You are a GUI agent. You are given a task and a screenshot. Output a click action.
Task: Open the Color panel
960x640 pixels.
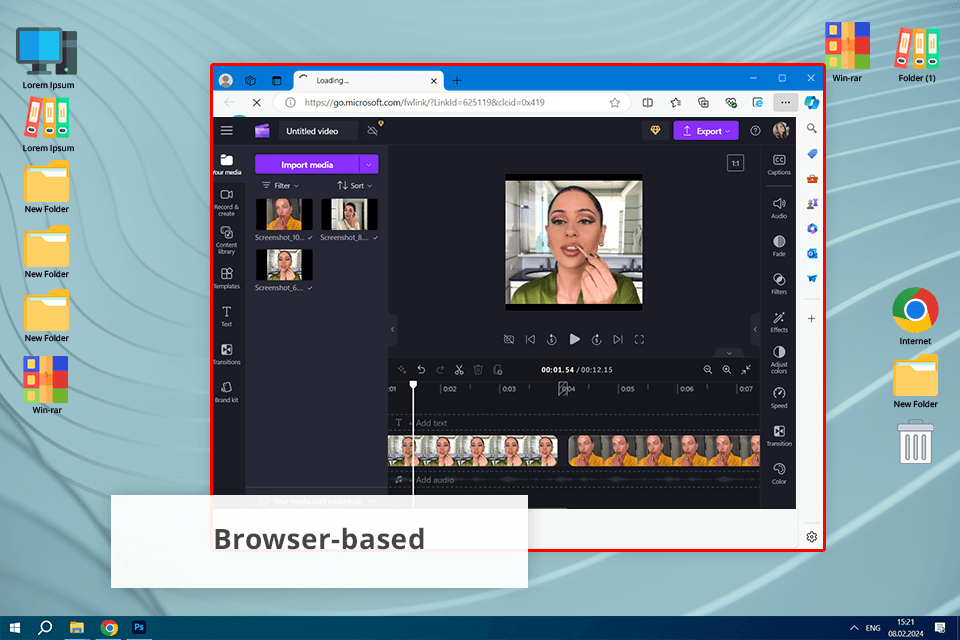pyautogui.click(x=779, y=473)
